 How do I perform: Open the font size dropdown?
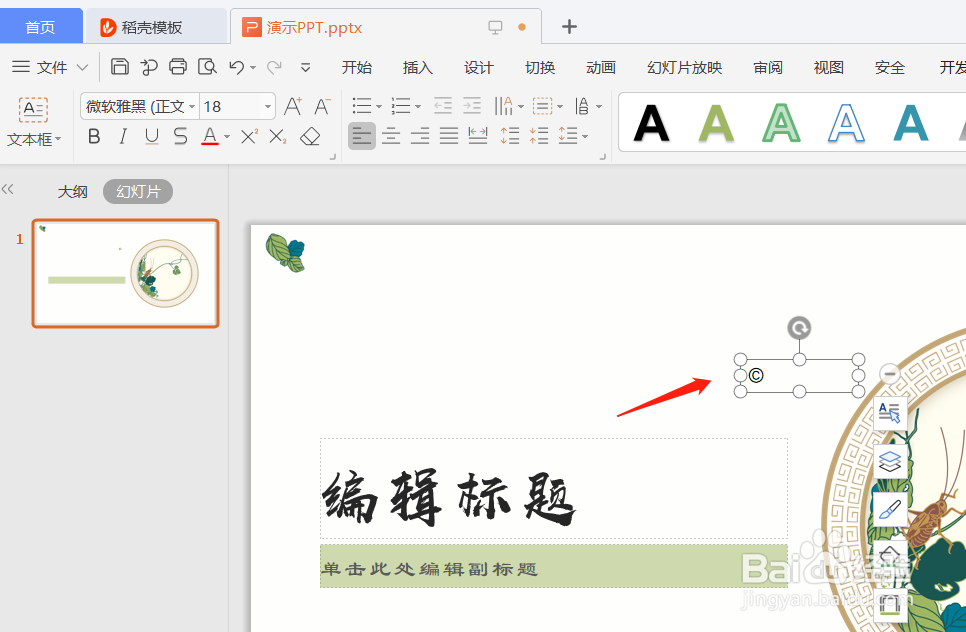coord(266,105)
